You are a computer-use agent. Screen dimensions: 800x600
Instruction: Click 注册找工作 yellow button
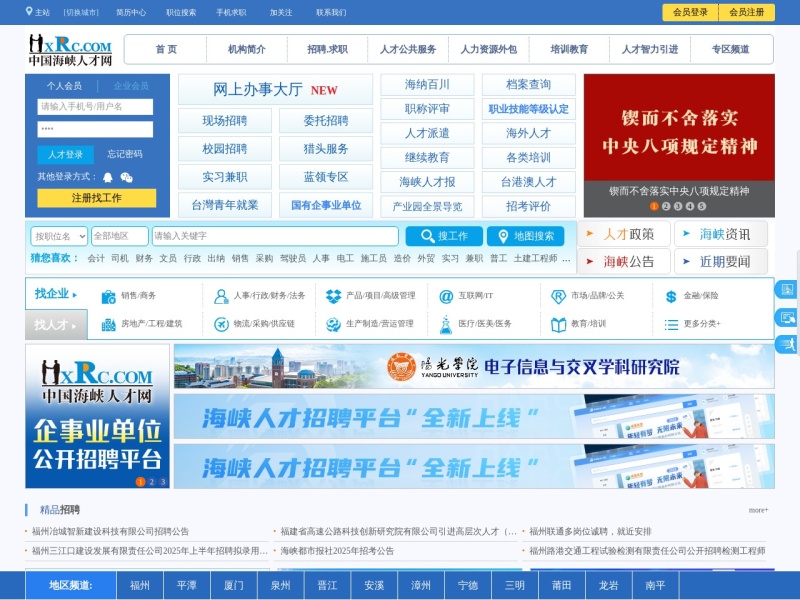coord(96,198)
